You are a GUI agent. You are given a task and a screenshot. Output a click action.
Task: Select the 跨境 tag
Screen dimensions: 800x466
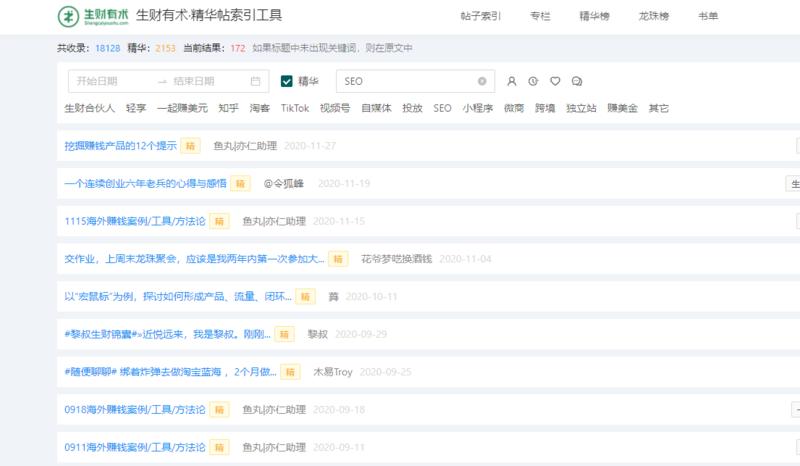point(545,108)
